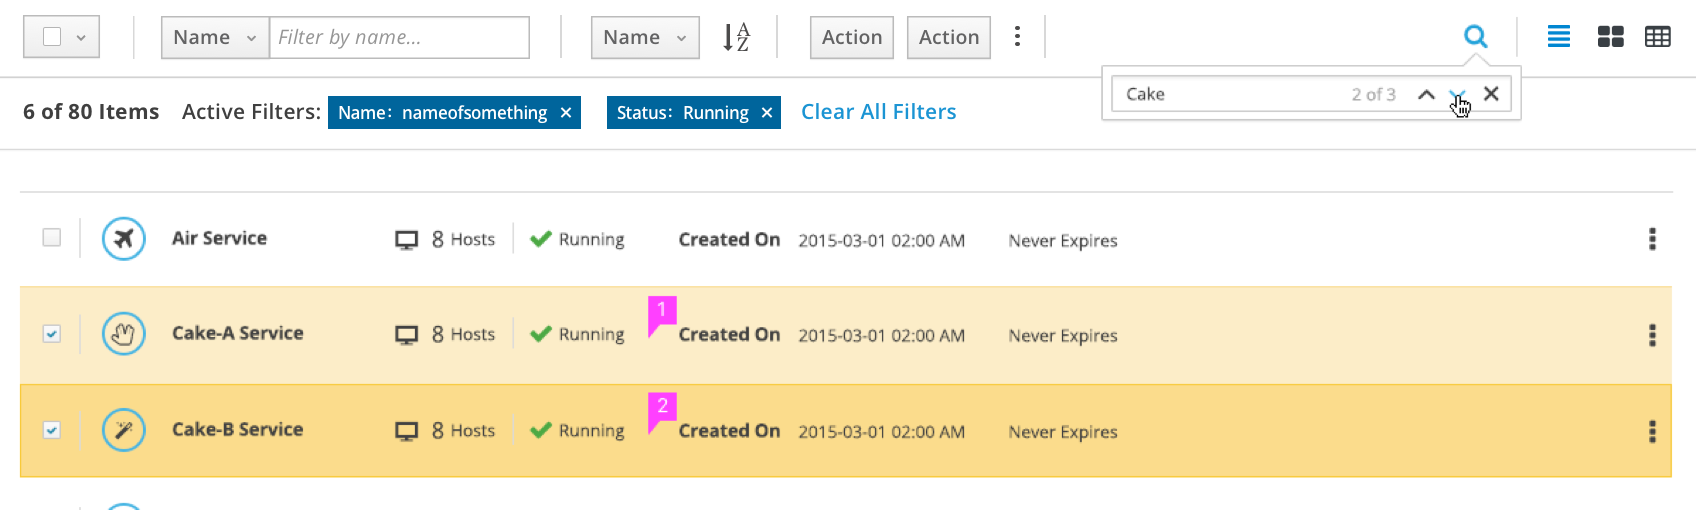
Task: Click hosts monitor icon in Air Service row
Action: click(x=406, y=240)
